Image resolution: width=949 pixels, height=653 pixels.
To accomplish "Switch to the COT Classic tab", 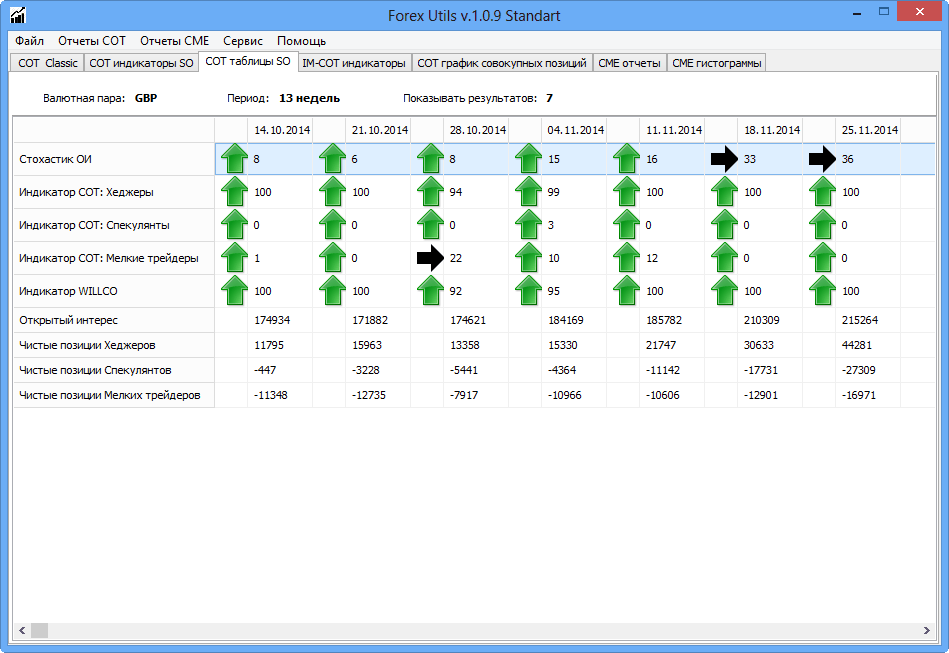I will click(48, 63).
